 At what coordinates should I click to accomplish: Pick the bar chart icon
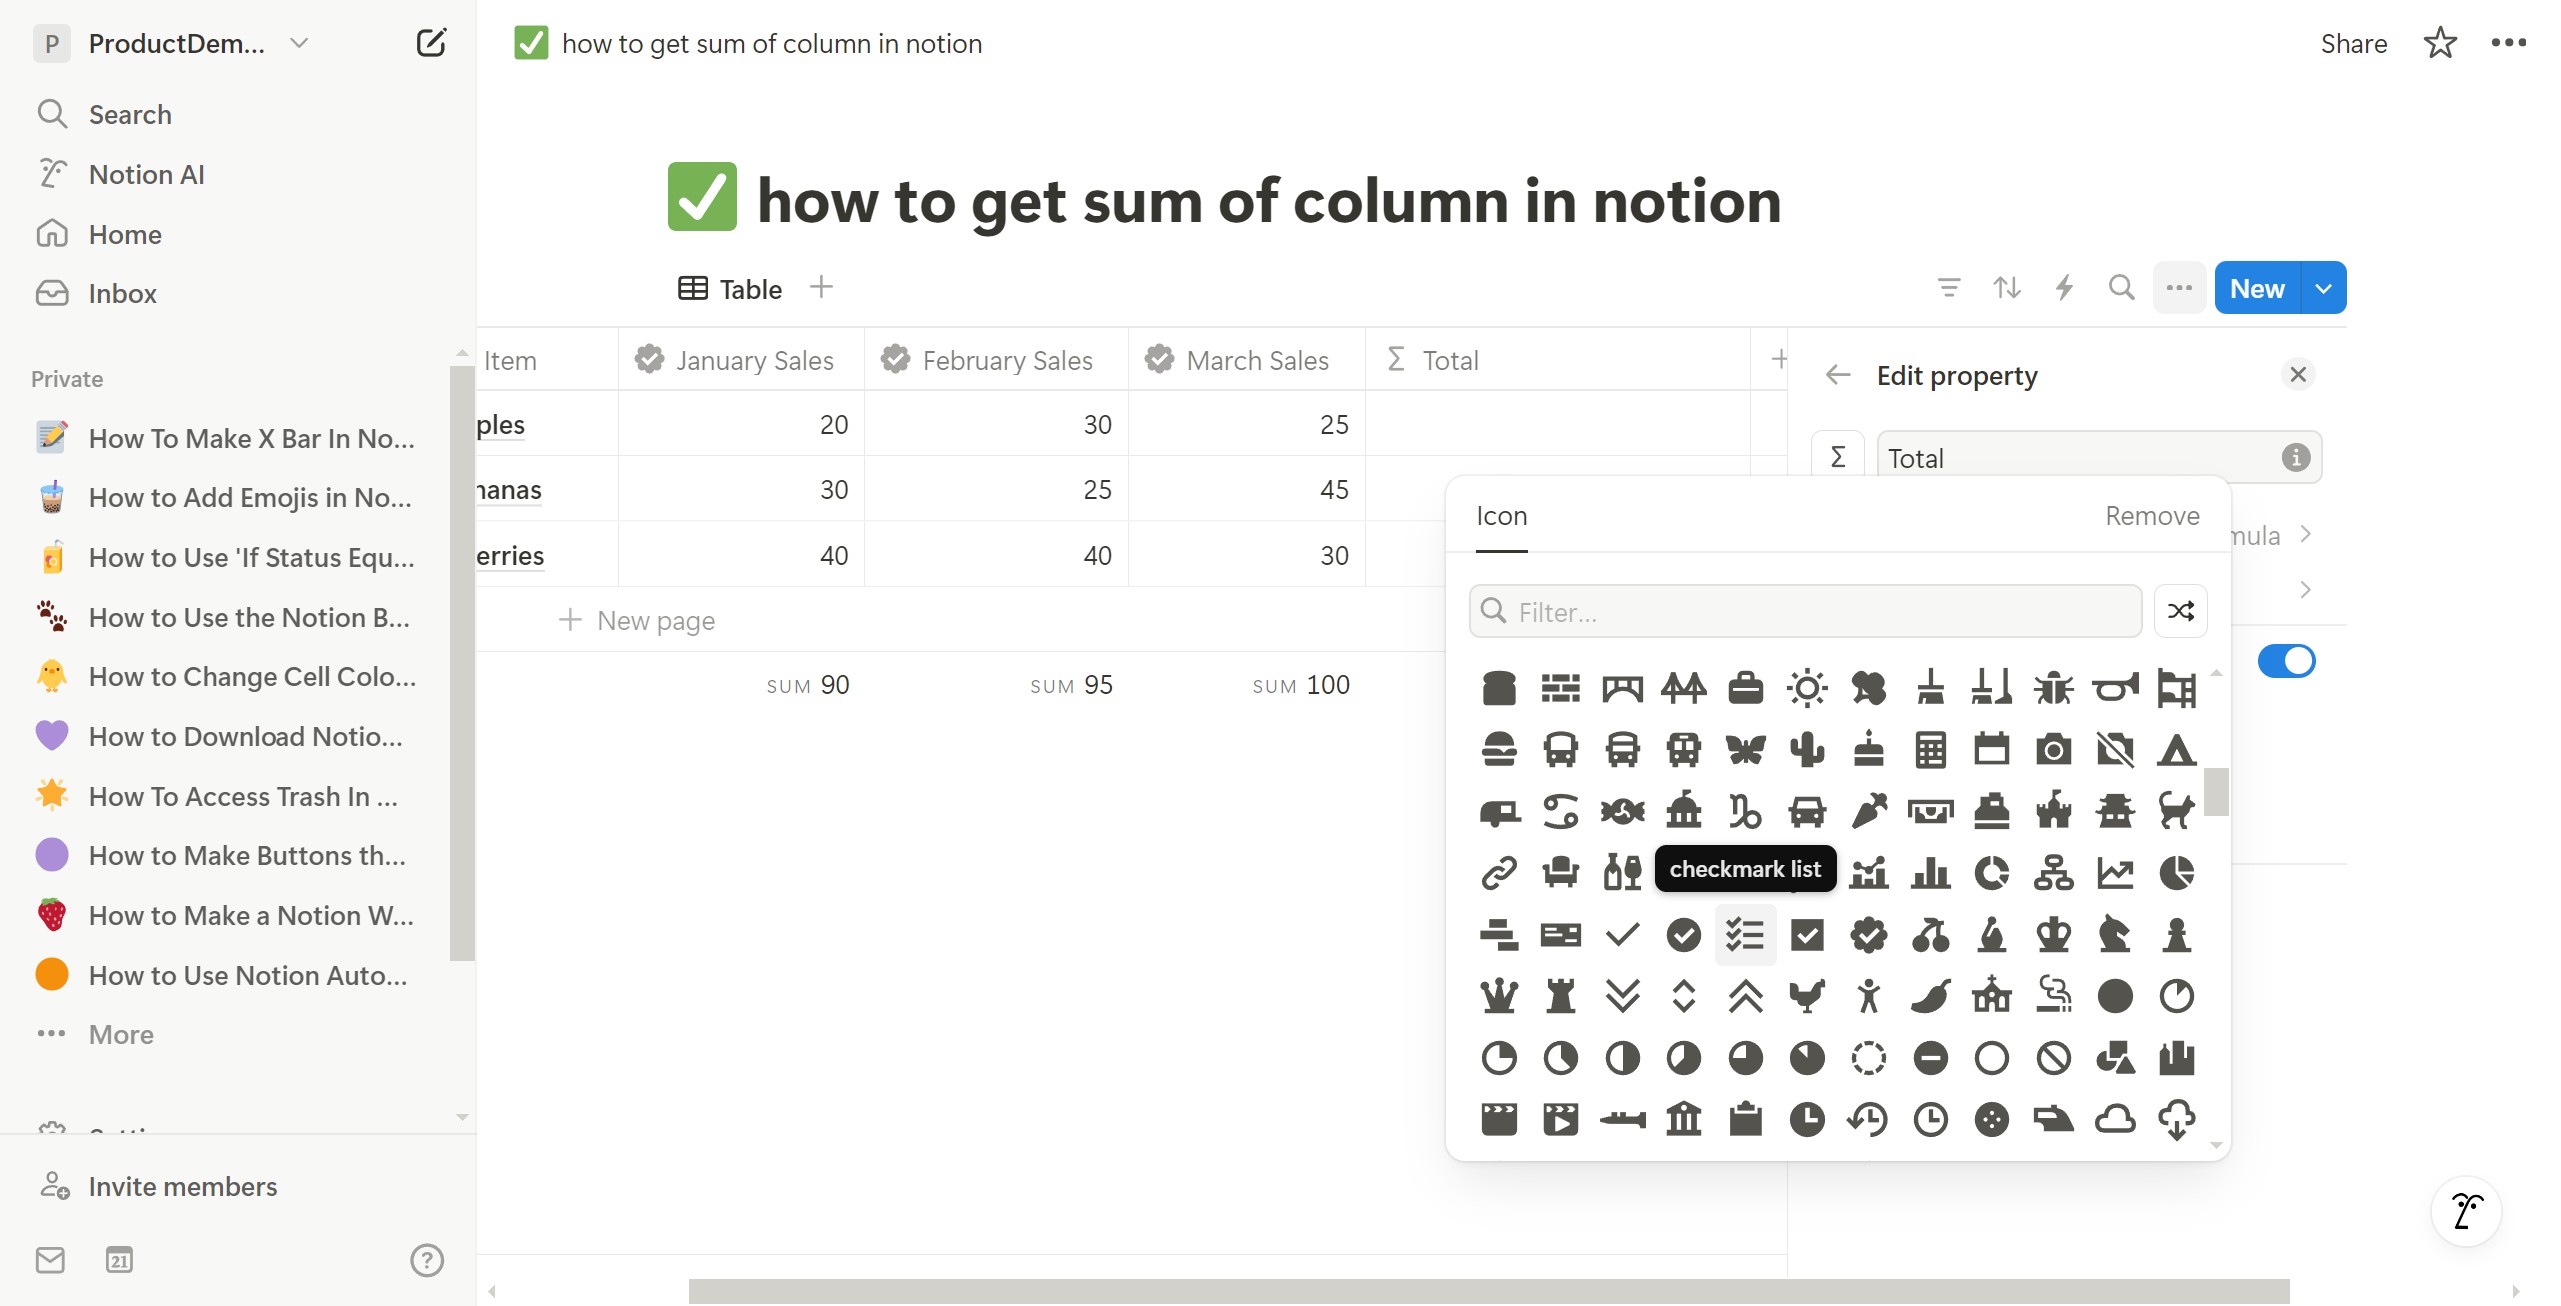(1930, 873)
